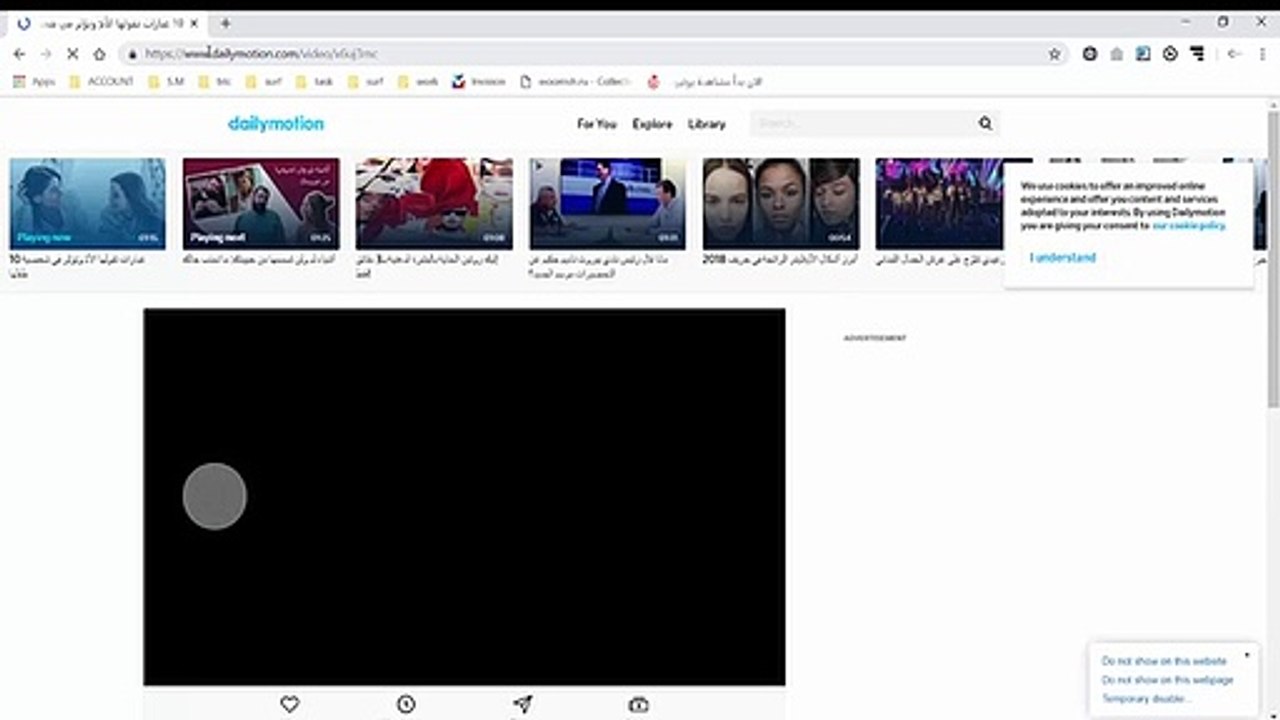Screen dimensions: 1280x720
Task: Open the Invision bookmark
Action: tap(479, 82)
